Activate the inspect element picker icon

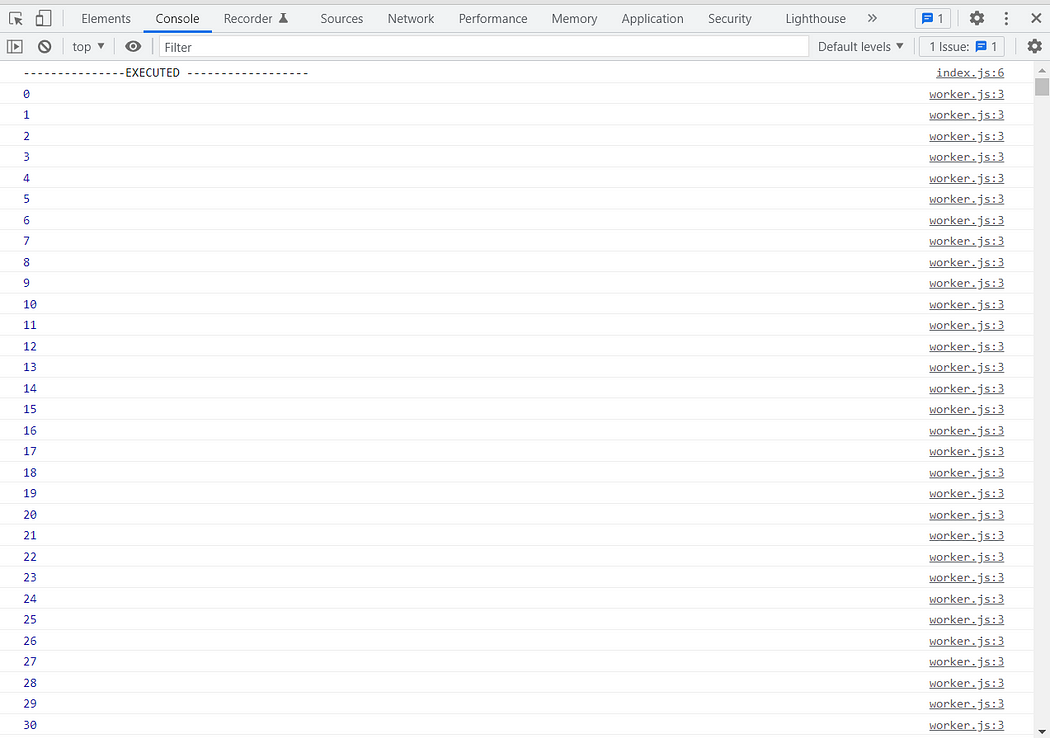pos(16,19)
